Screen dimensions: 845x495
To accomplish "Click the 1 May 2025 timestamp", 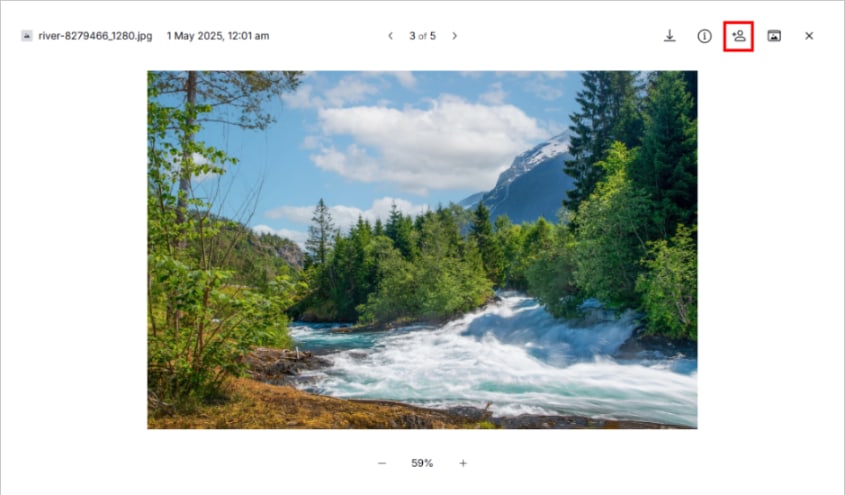I will [218, 36].
